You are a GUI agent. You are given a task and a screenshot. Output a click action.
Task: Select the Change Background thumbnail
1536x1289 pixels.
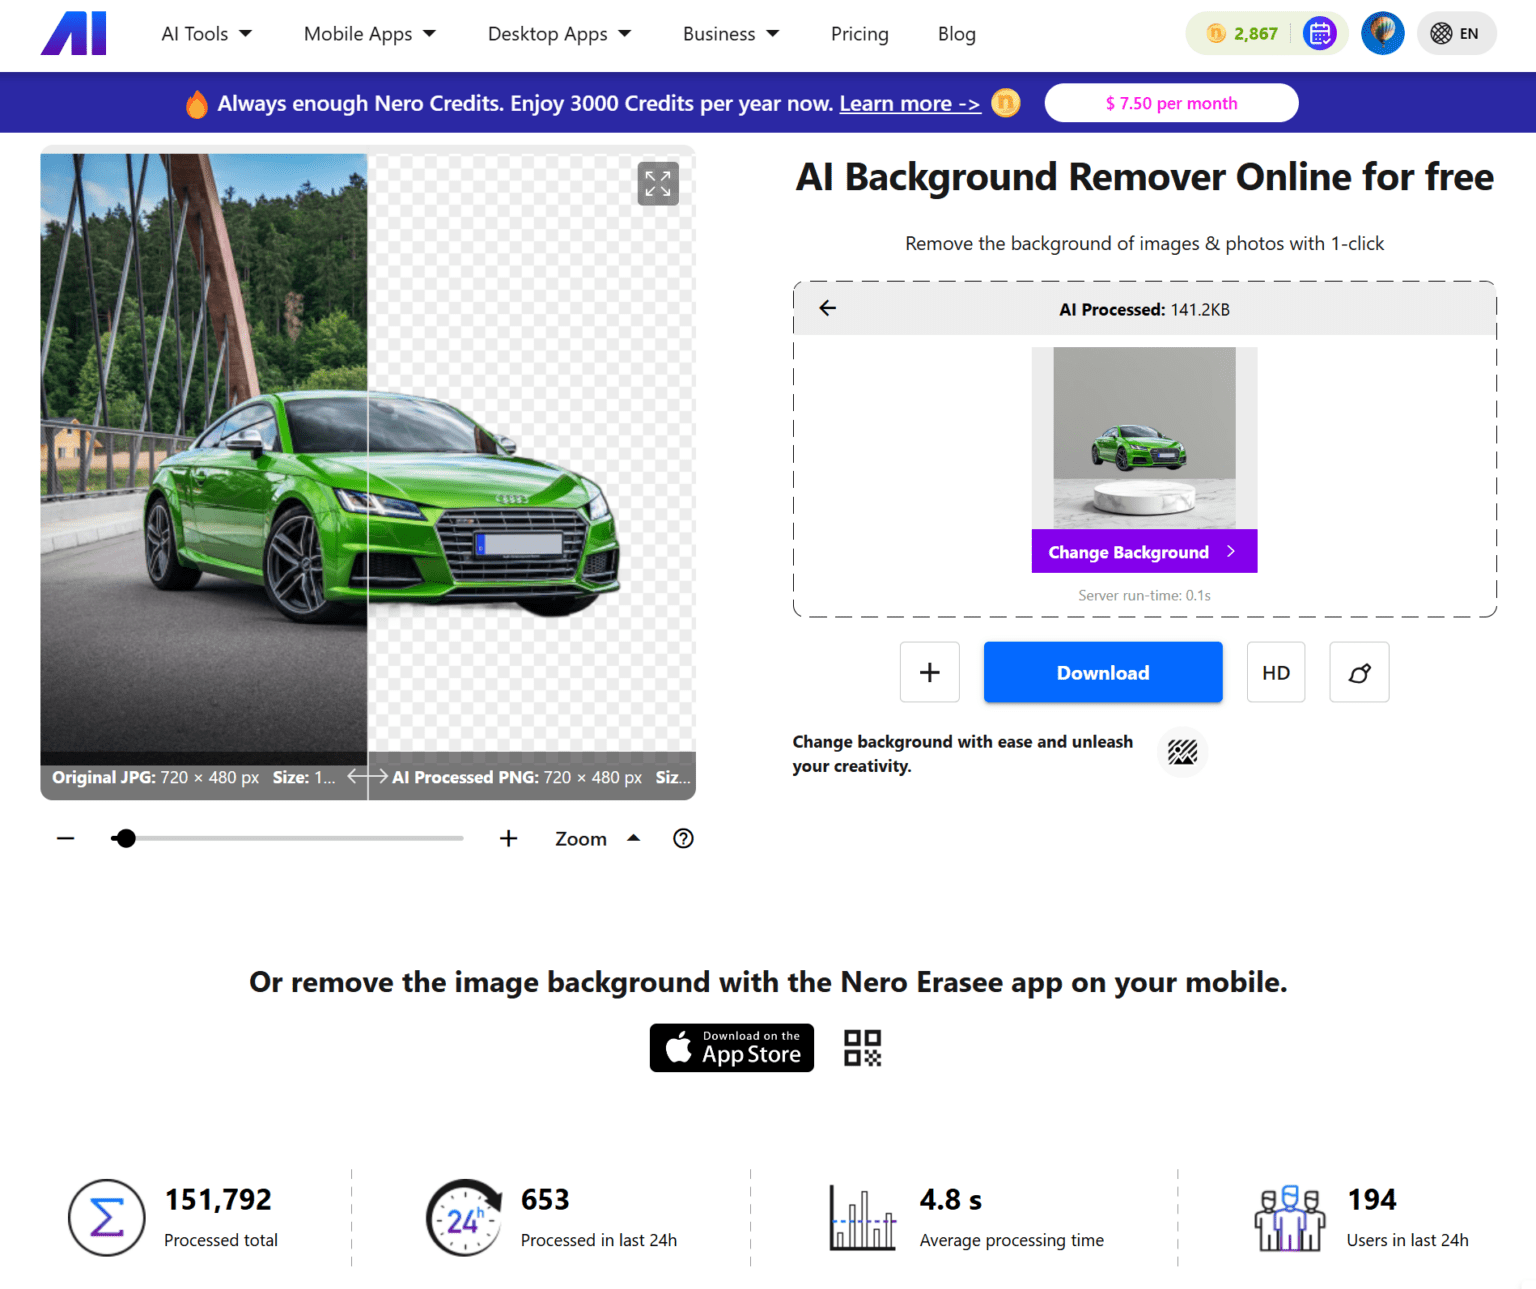click(1143, 551)
